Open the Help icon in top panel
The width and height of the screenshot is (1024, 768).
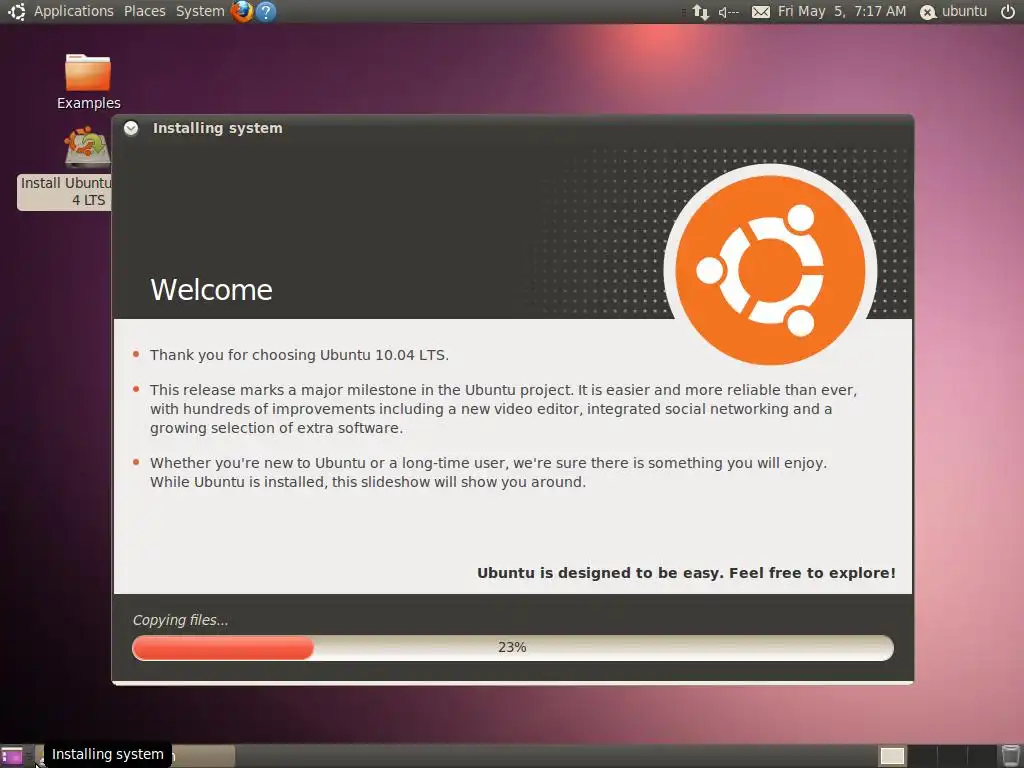pyautogui.click(x=266, y=11)
